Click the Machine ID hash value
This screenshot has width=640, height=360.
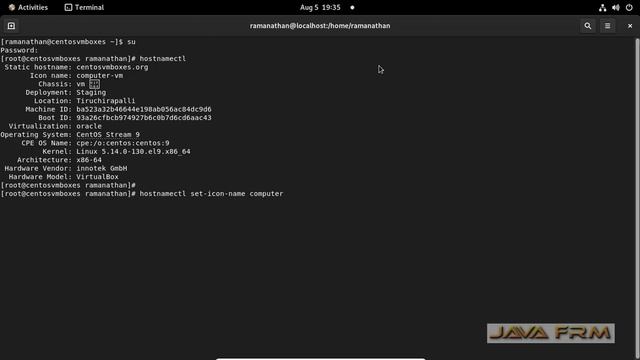click(144, 109)
